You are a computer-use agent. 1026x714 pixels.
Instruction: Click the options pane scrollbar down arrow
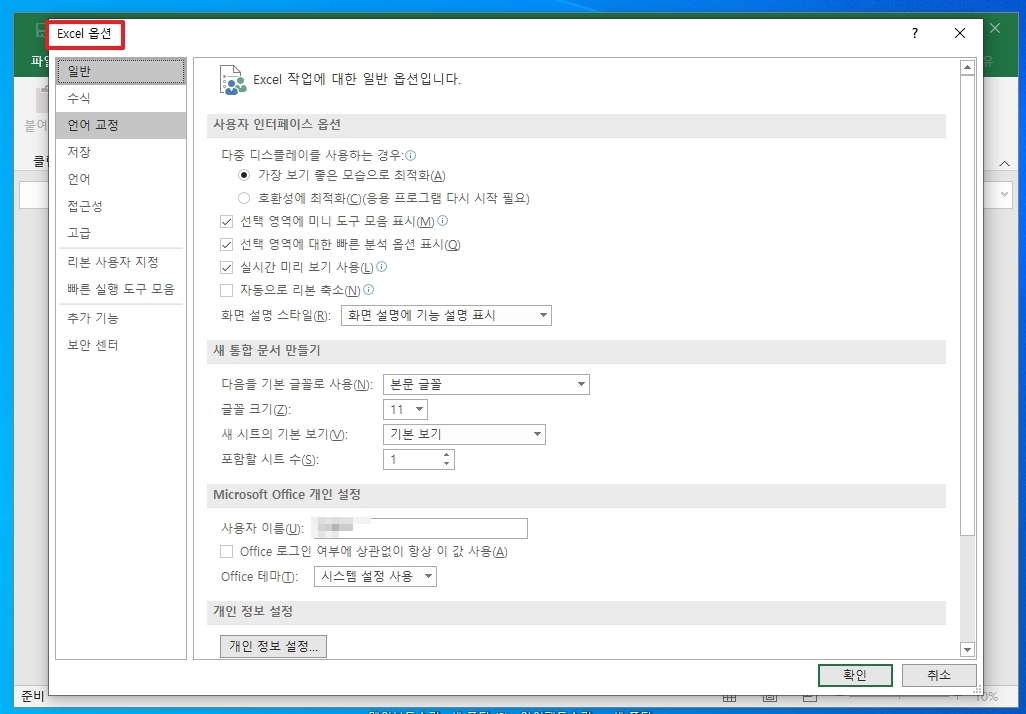pyautogui.click(x=967, y=649)
